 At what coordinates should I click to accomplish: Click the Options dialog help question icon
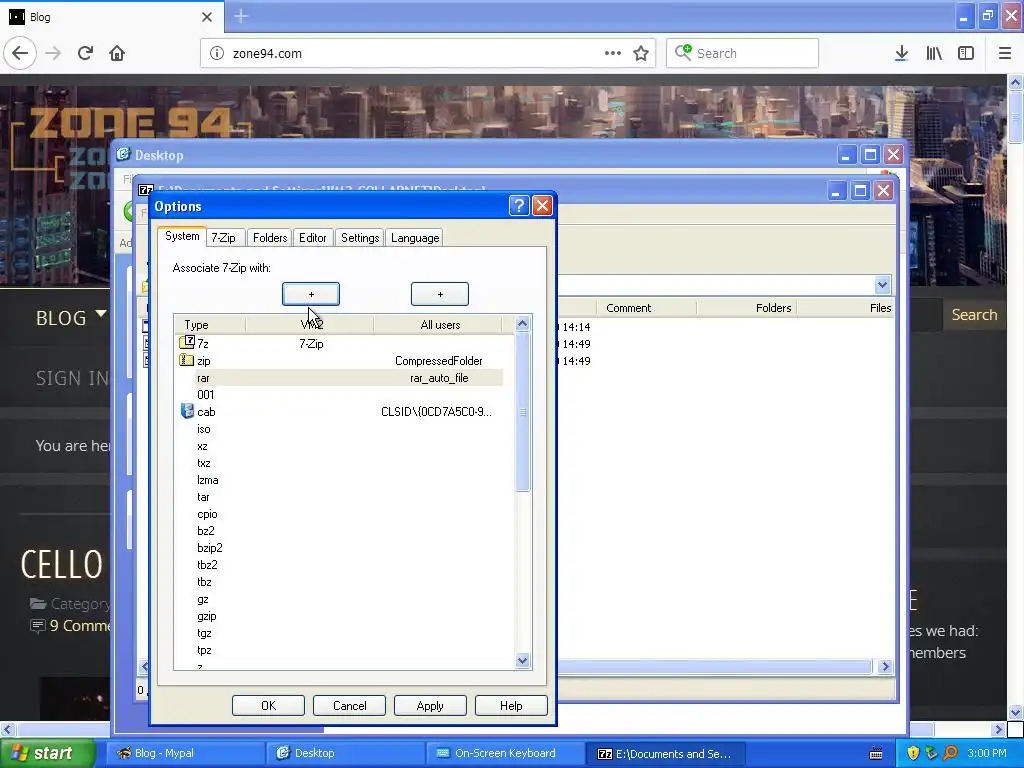(x=519, y=206)
